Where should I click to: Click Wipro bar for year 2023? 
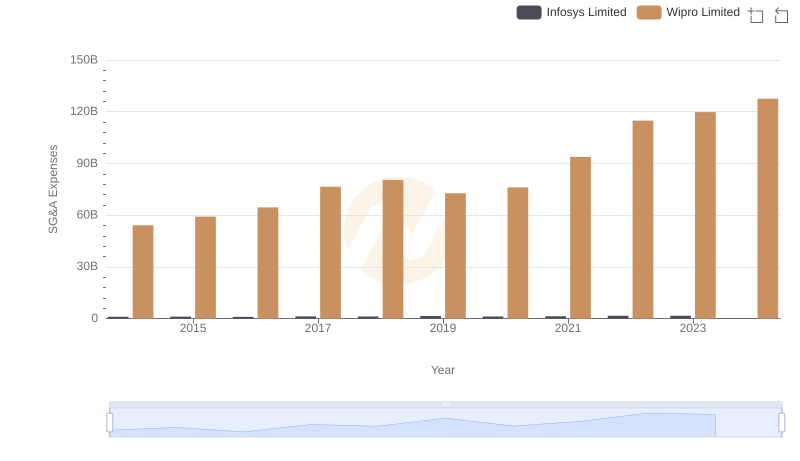coord(706,215)
